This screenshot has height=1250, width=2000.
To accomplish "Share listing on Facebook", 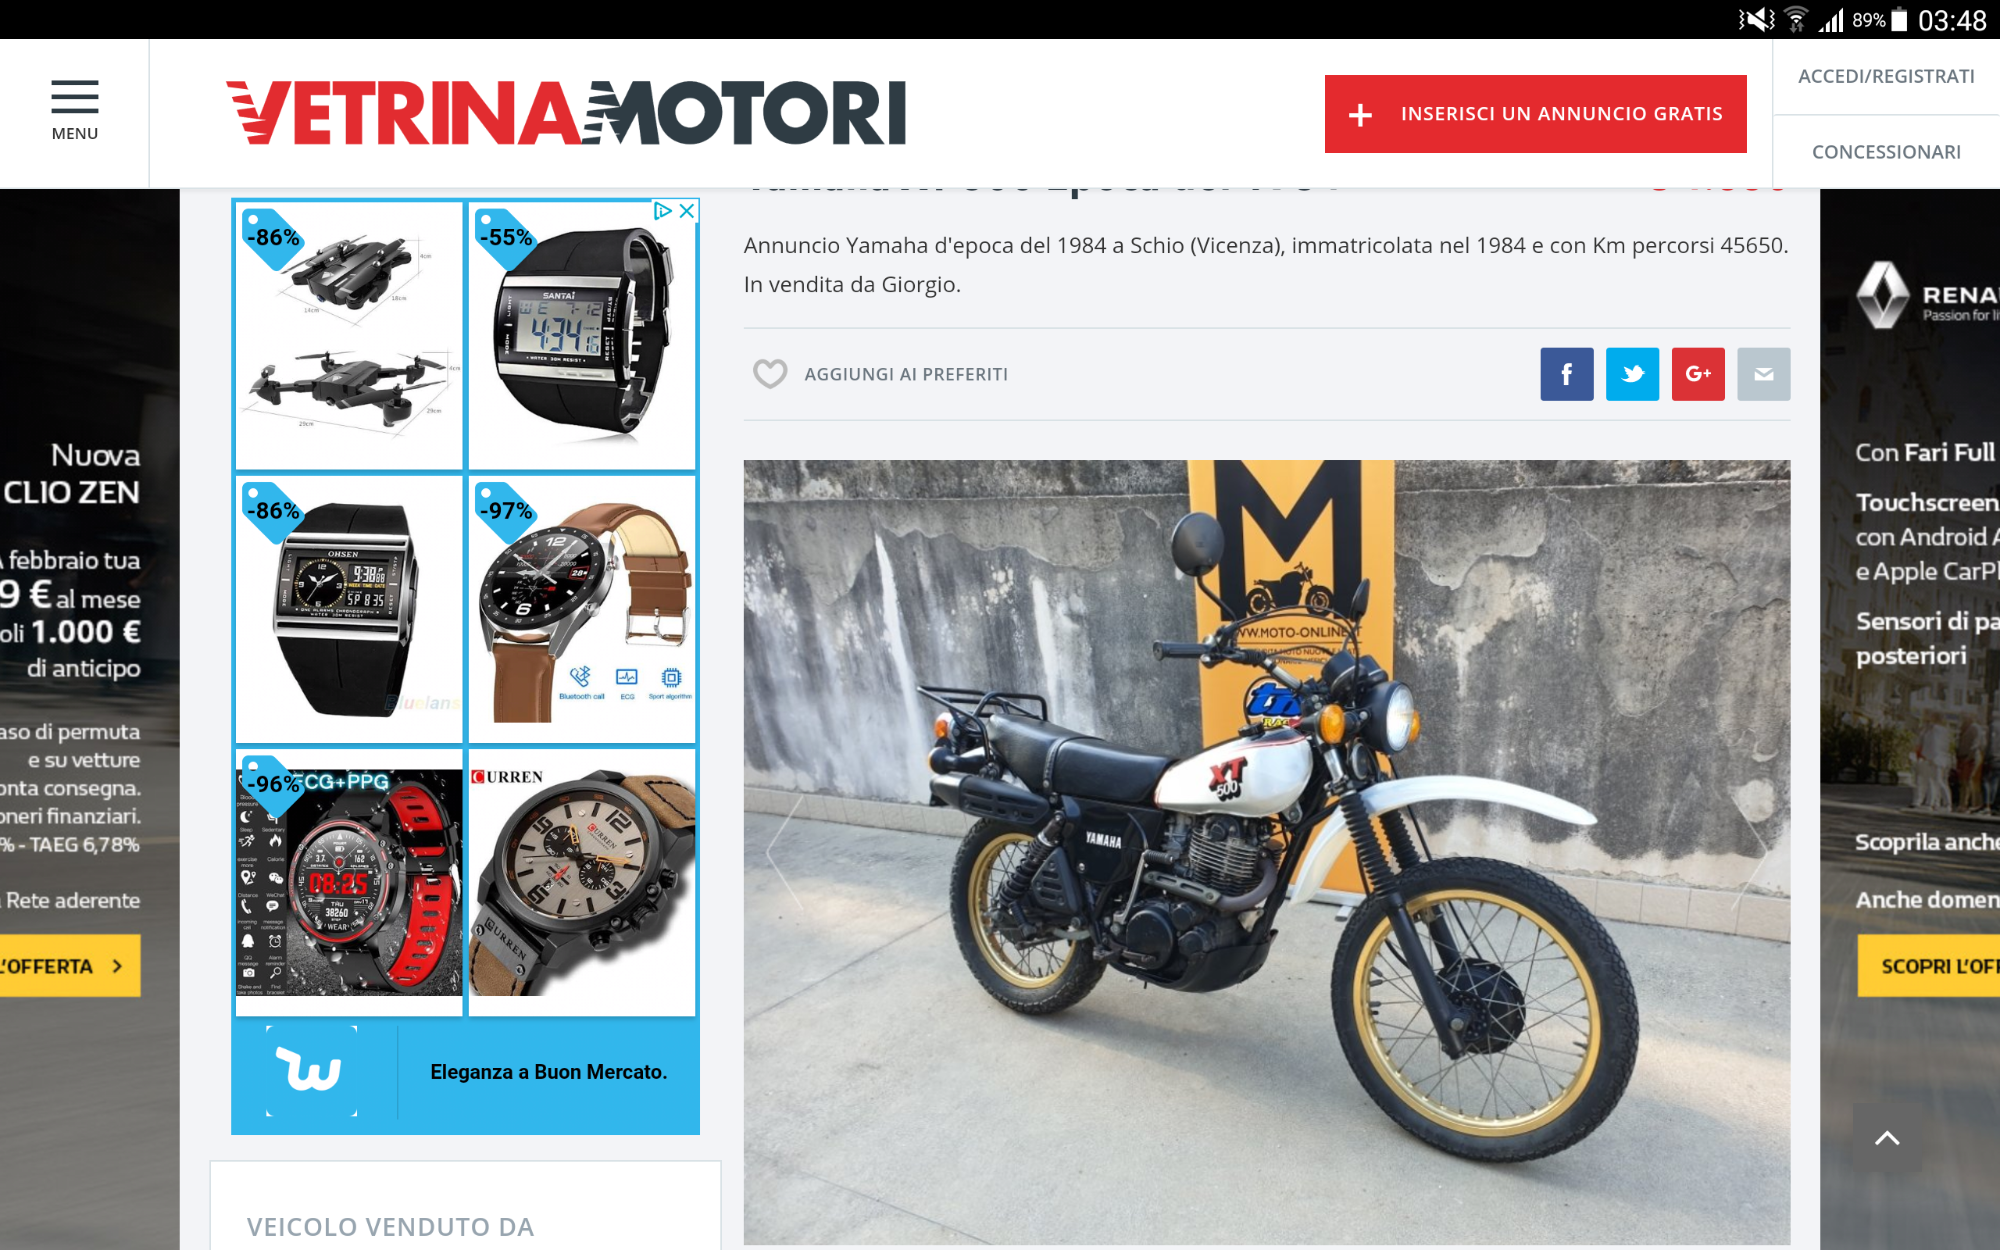I will click(1566, 374).
